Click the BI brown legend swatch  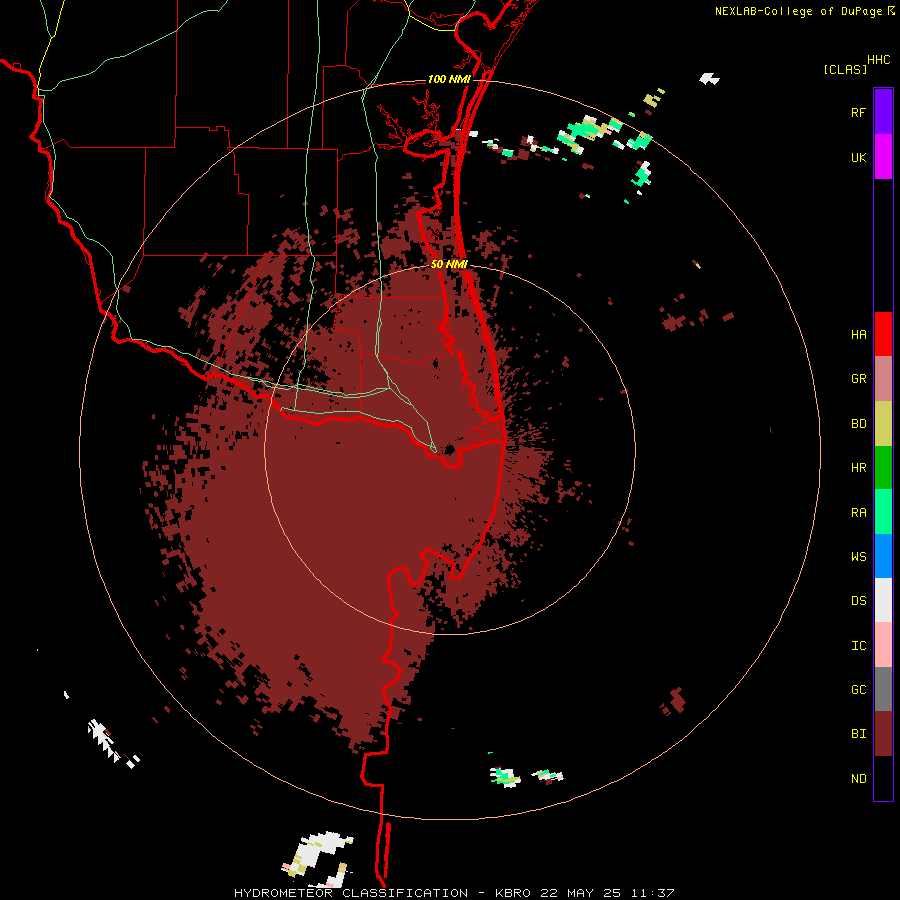(x=883, y=734)
